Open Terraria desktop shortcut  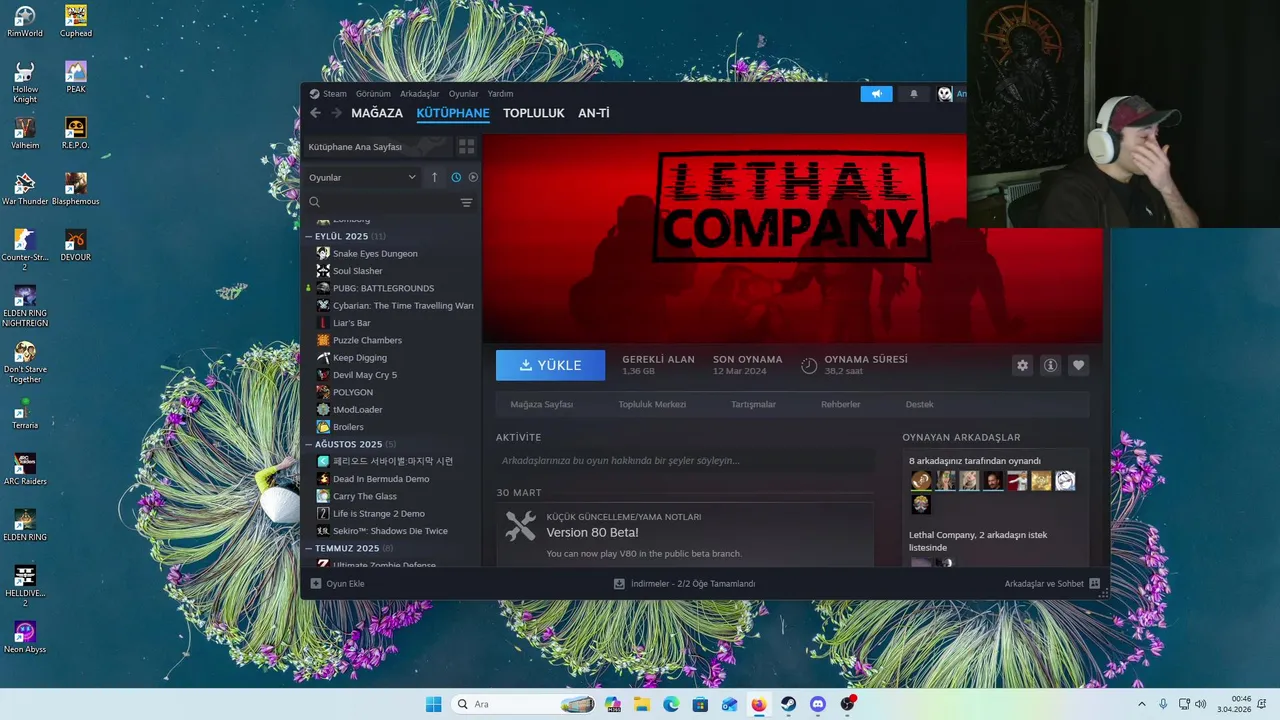(25, 413)
